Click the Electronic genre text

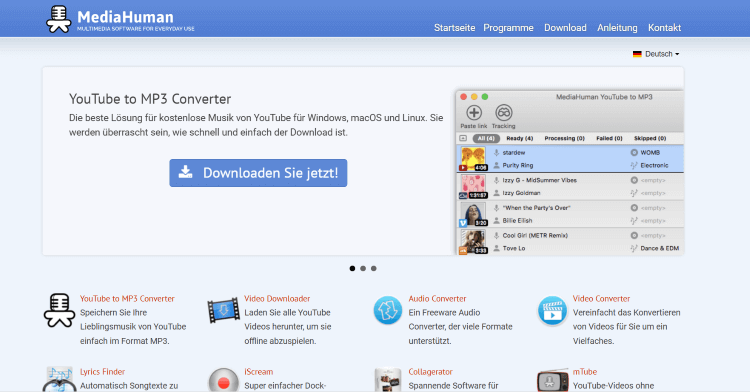tap(654, 165)
